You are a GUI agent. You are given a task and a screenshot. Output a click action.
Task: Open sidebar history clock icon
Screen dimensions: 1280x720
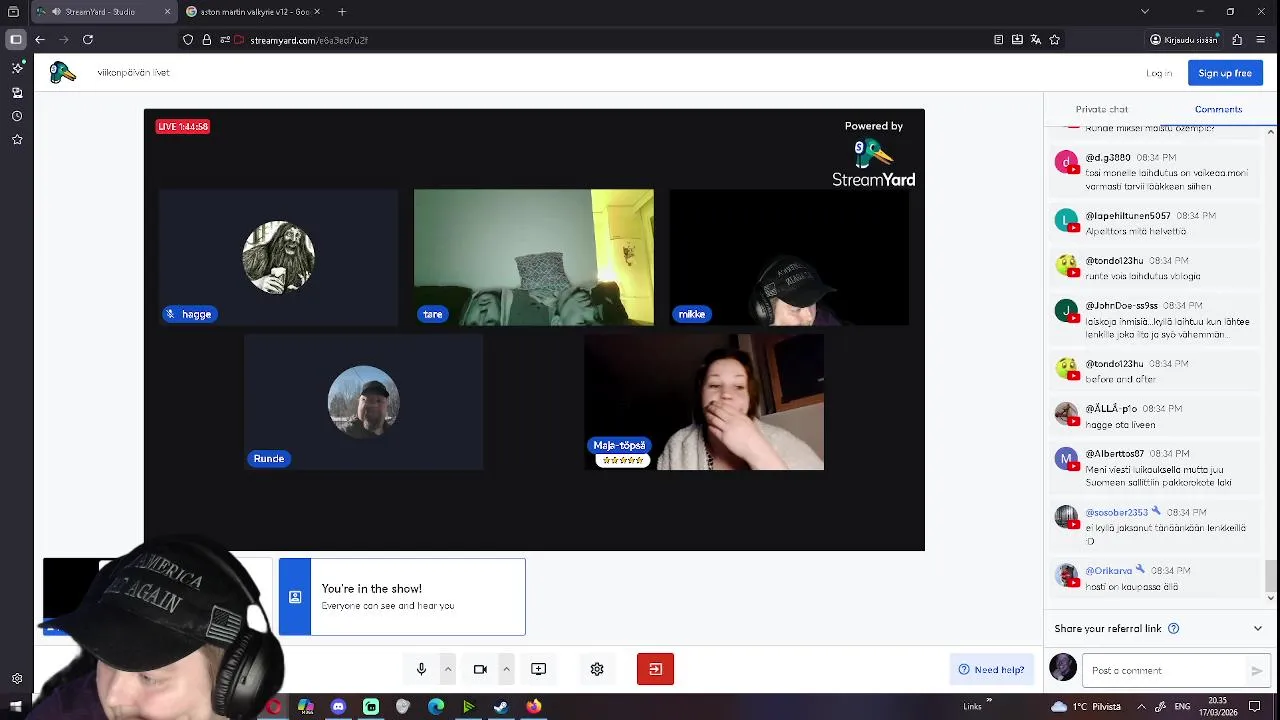click(x=17, y=116)
